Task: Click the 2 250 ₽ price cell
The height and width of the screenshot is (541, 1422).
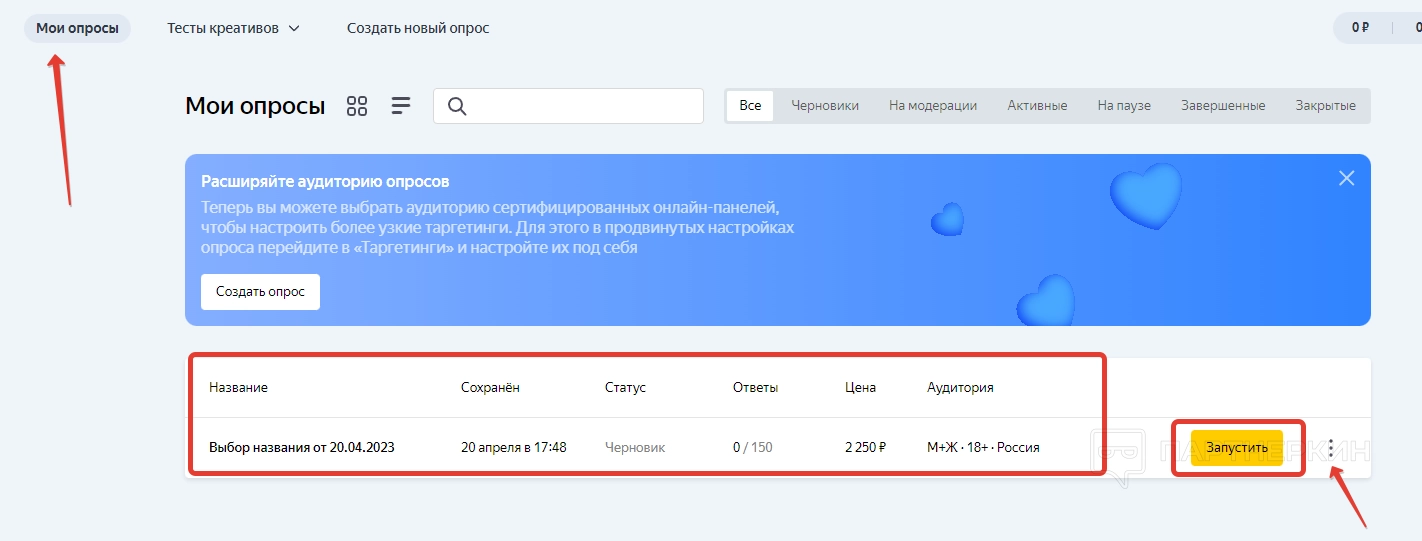Action: point(866,447)
